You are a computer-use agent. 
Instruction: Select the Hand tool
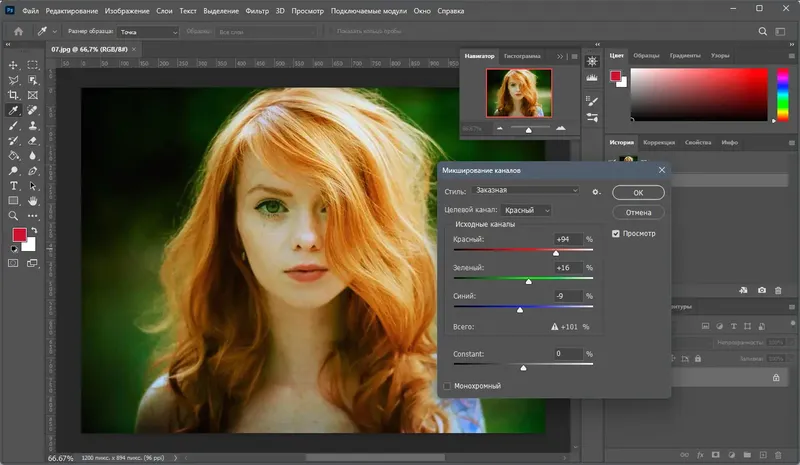pyautogui.click(x=33, y=201)
